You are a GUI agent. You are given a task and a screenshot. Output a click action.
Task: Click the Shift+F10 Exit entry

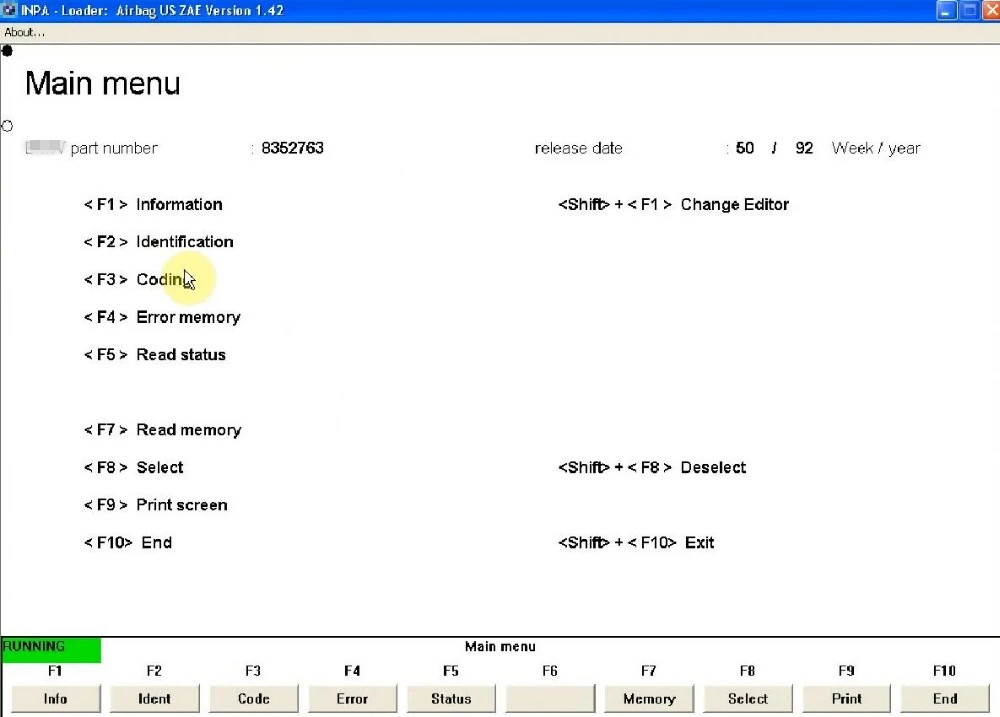point(636,542)
